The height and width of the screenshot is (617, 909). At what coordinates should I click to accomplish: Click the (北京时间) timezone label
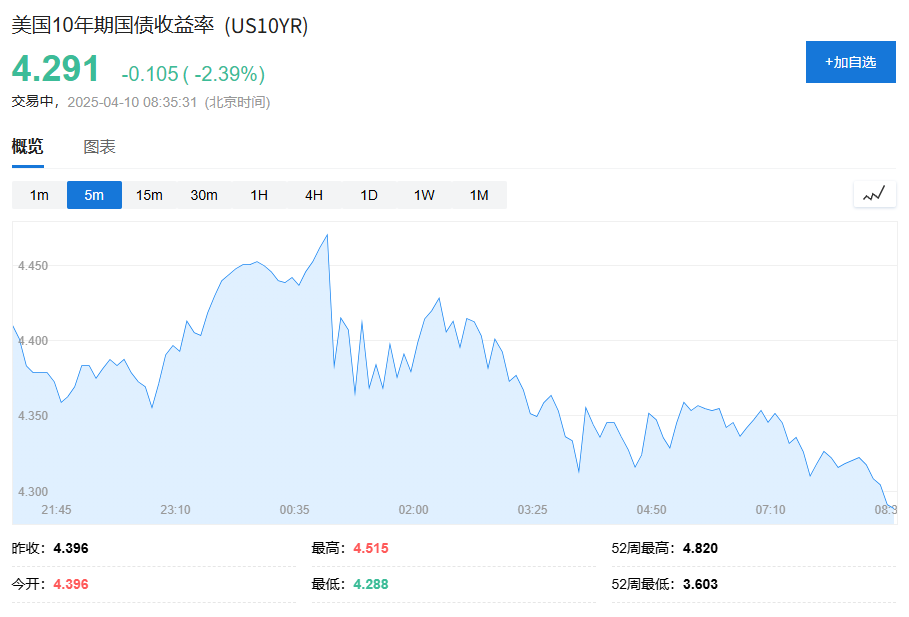point(238,102)
